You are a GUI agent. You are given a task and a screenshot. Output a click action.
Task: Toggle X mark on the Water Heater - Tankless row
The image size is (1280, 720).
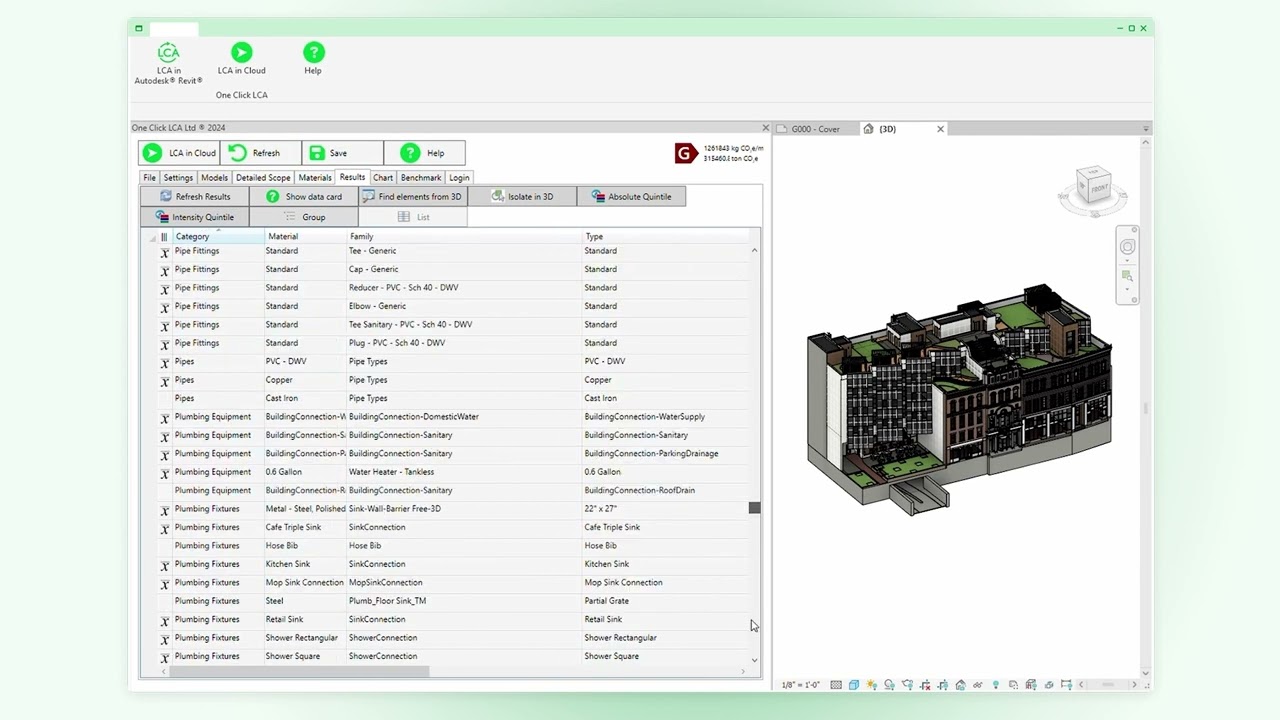(x=165, y=473)
